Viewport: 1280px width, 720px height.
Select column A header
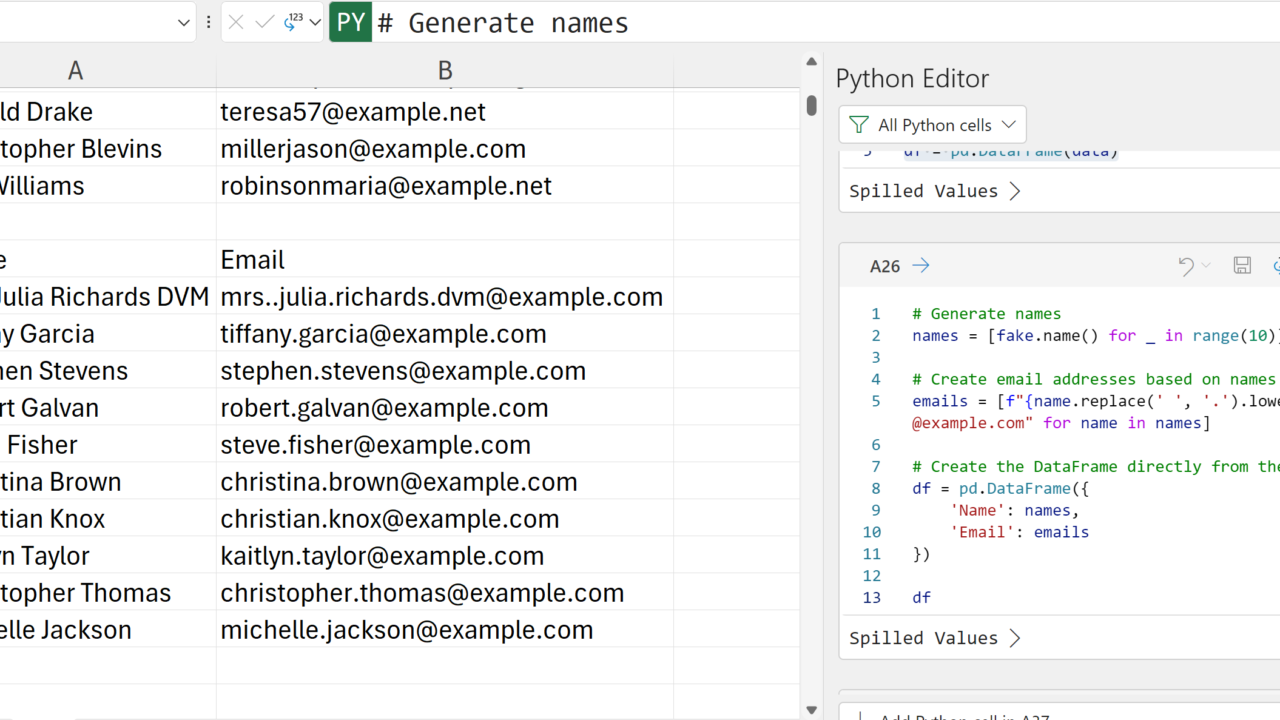75,70
